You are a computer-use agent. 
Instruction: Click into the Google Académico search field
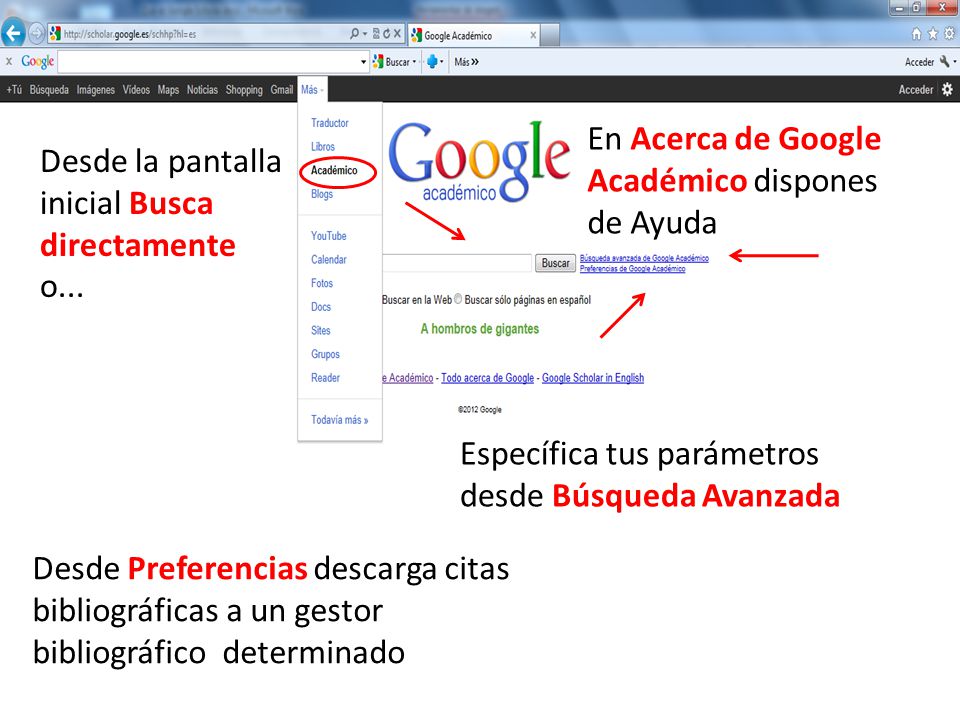[x=457, y=263]
